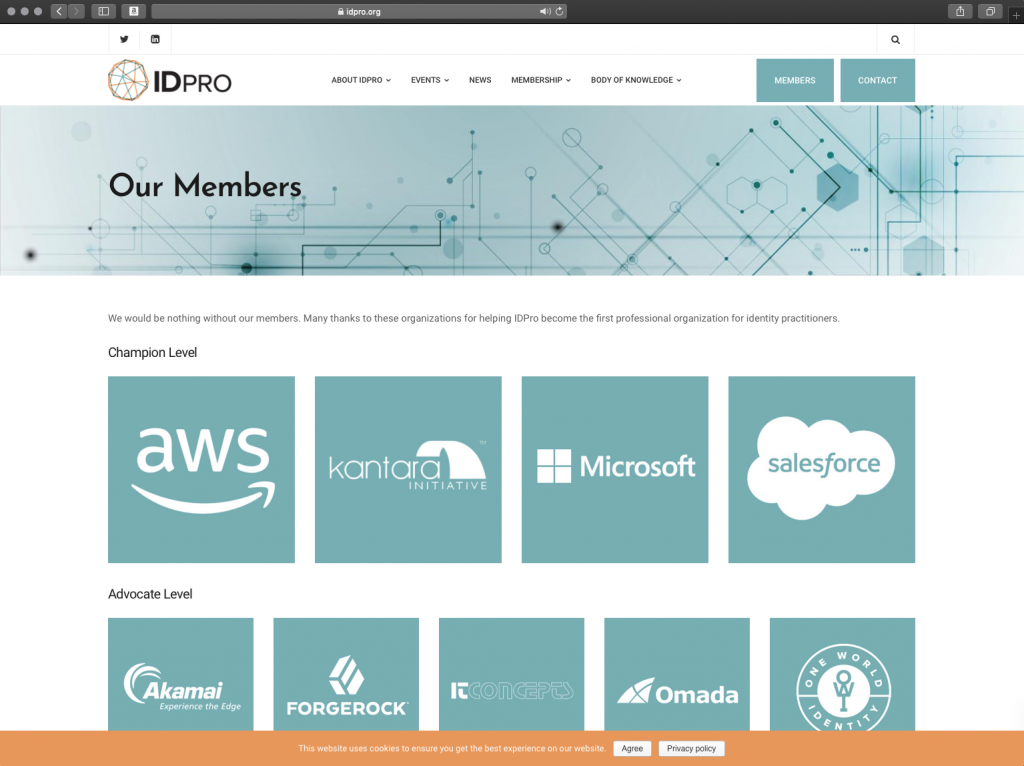Open the Safari share menu
This screenshot has width=1024, height=766.
click(960, 11)
